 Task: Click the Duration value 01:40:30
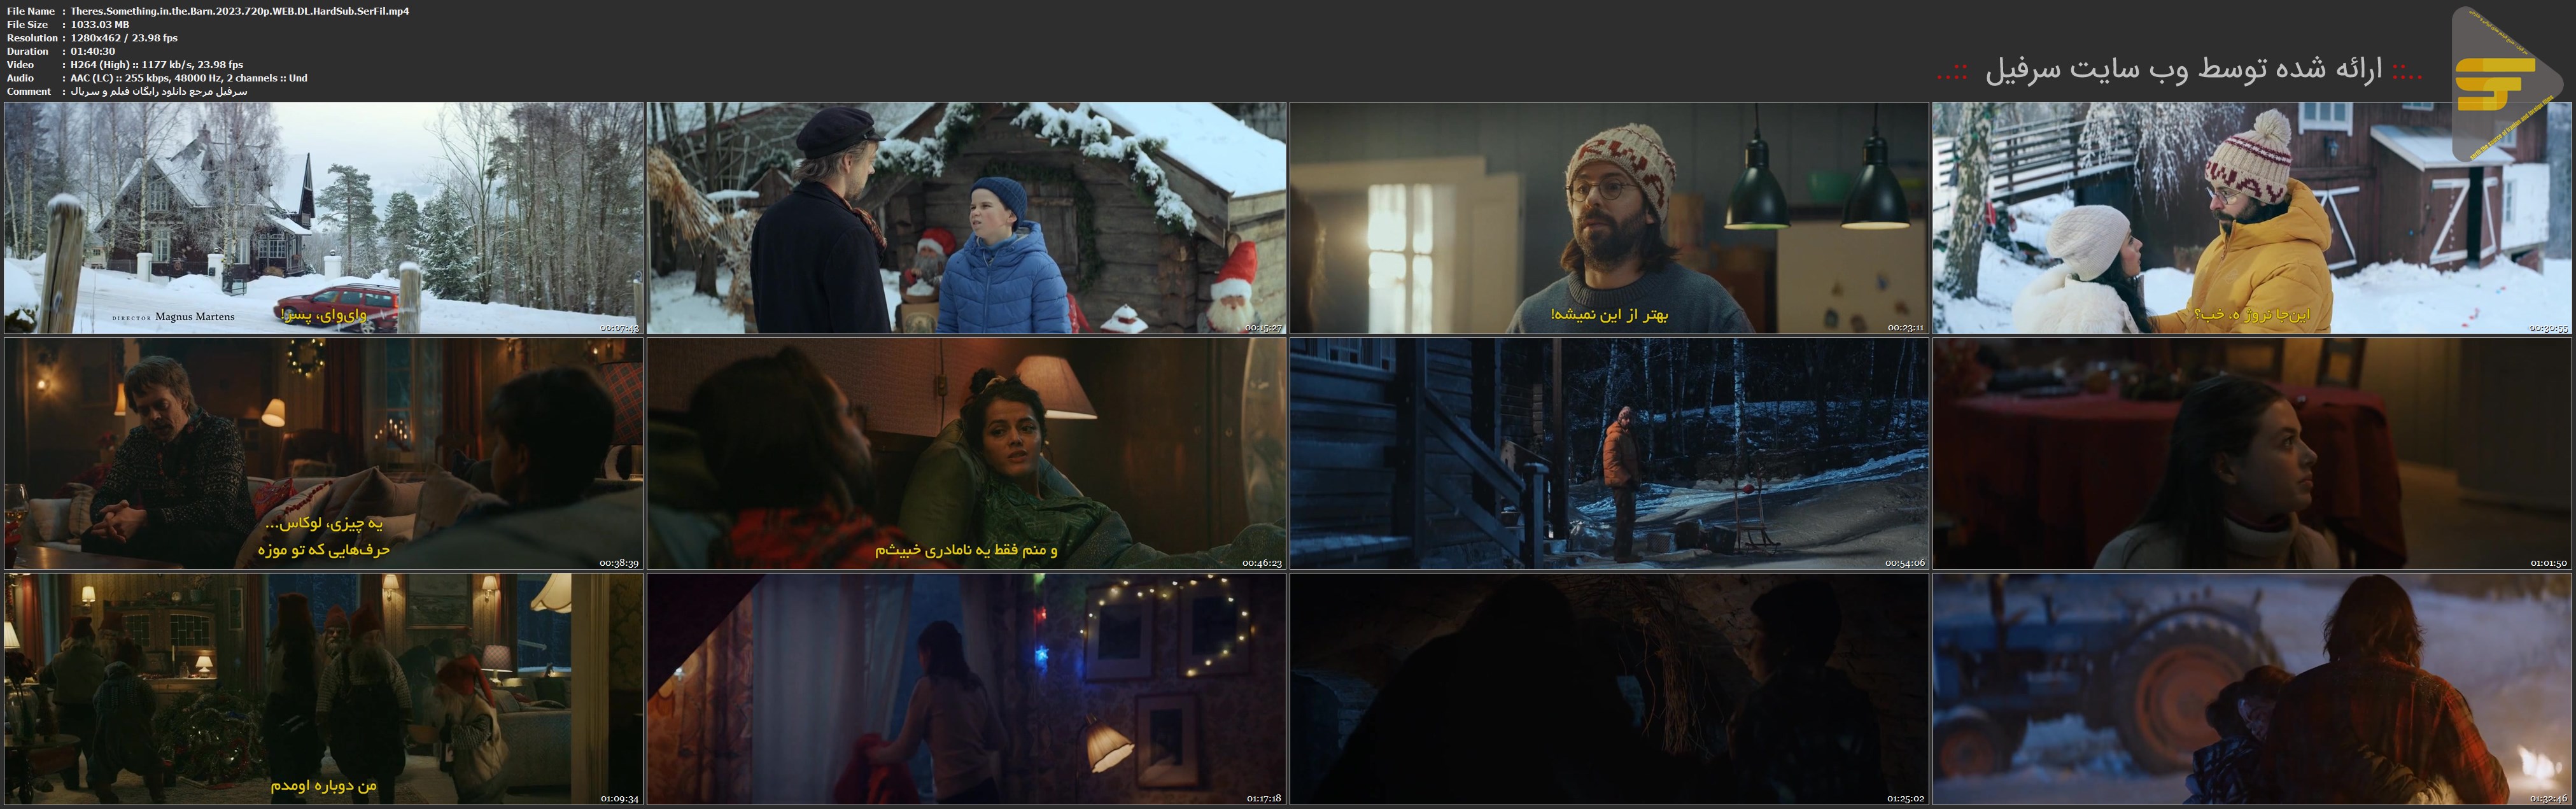click(x=93, y=51)
